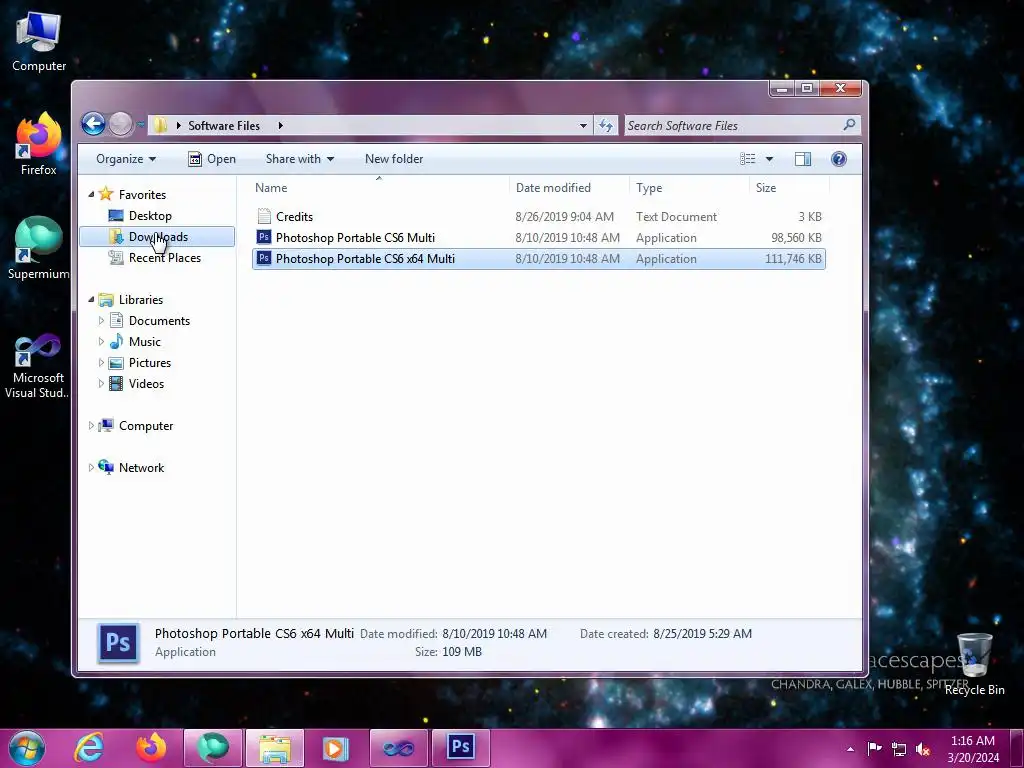Viewport: 1024px width, 768px height.
Task: Open the Share with dropdown menu
Action: (x=300, y=159)
